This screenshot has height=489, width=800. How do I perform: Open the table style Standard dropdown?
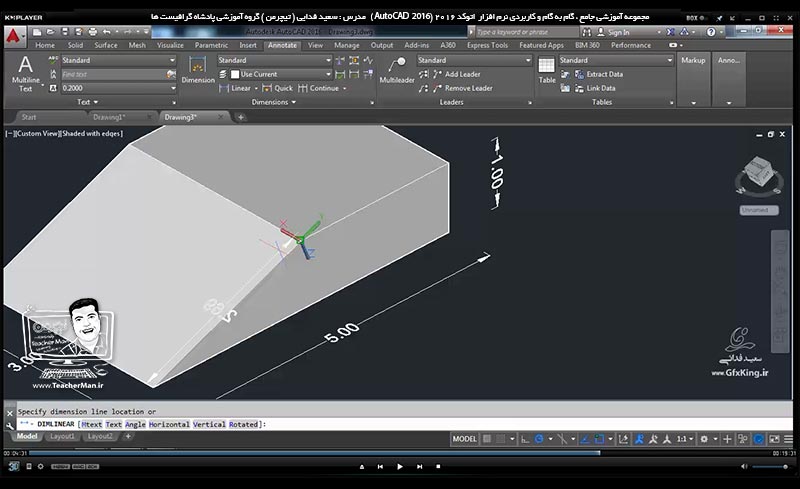click(x=616, y=60)
